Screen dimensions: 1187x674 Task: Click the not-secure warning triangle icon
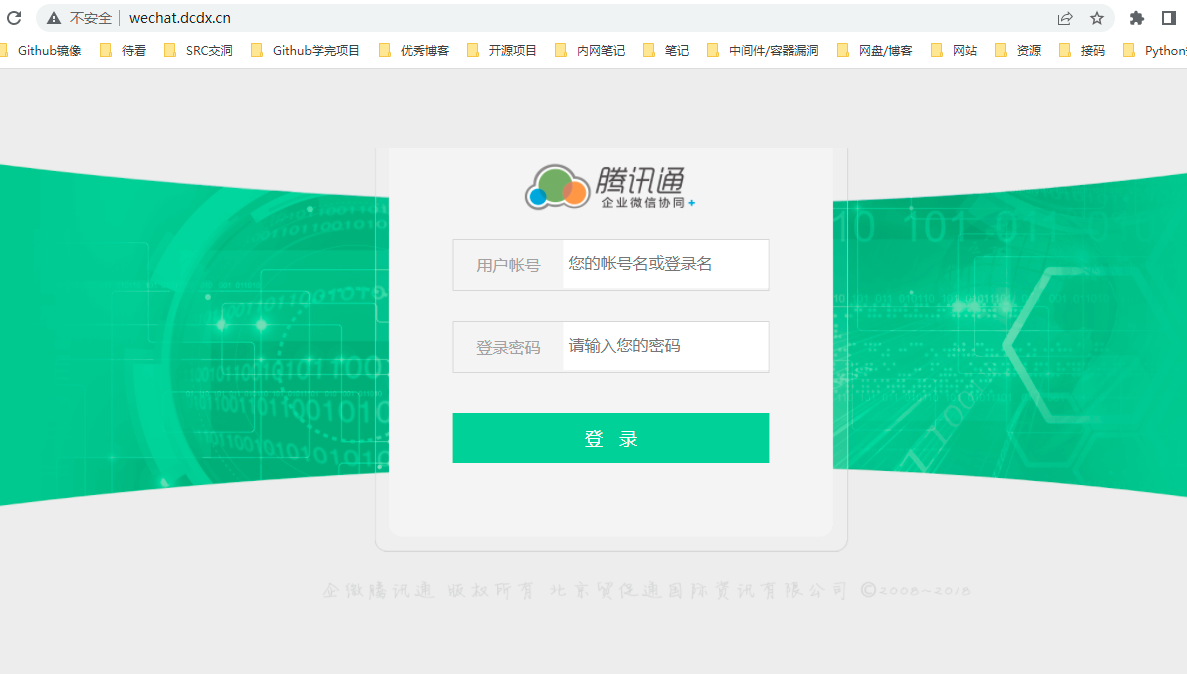(53, 18)
